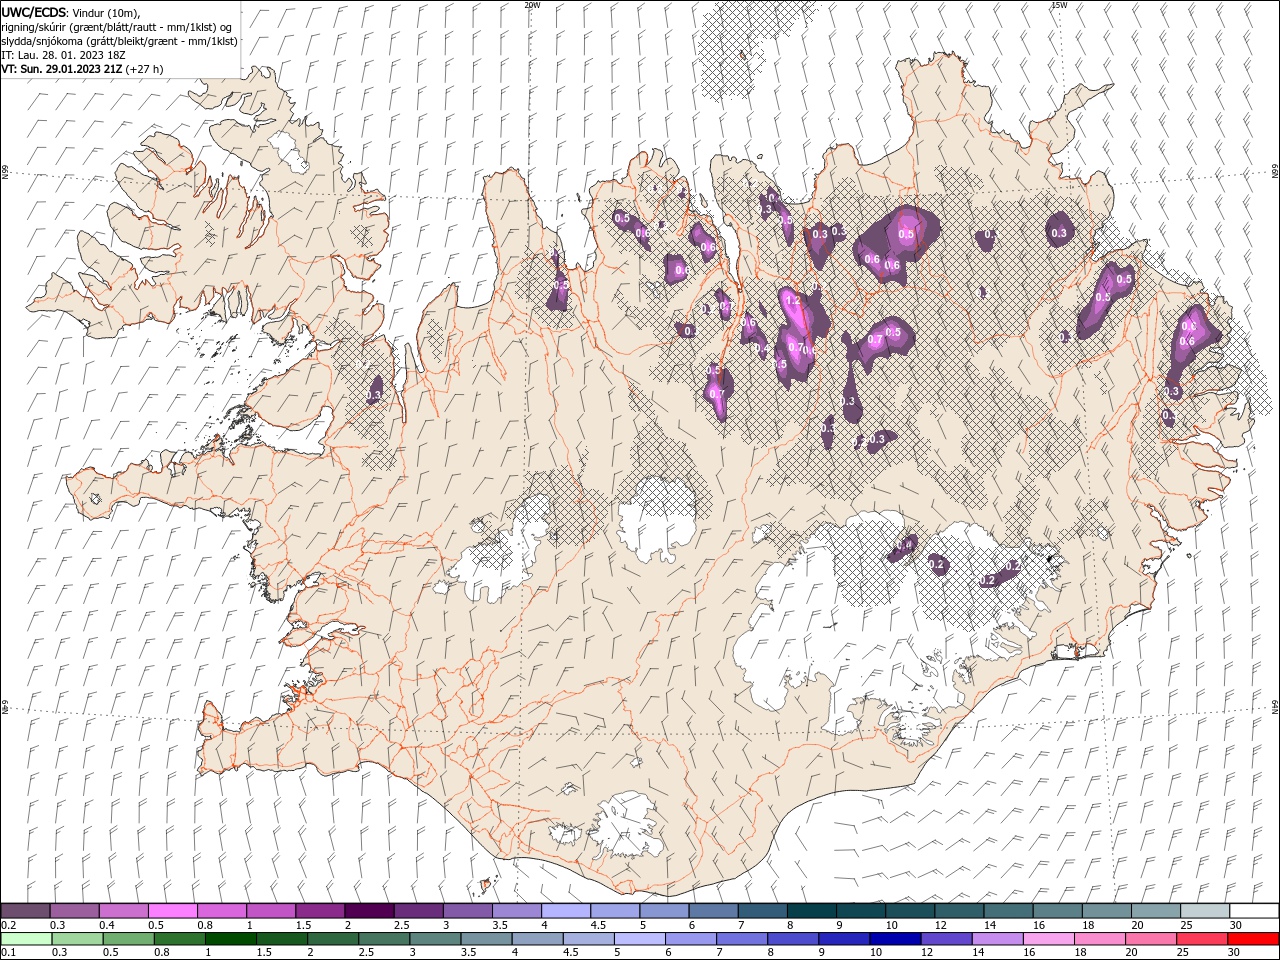Pick the deep blue 10 swatch in lower row

pyautogui.click(x=894, y=939)
